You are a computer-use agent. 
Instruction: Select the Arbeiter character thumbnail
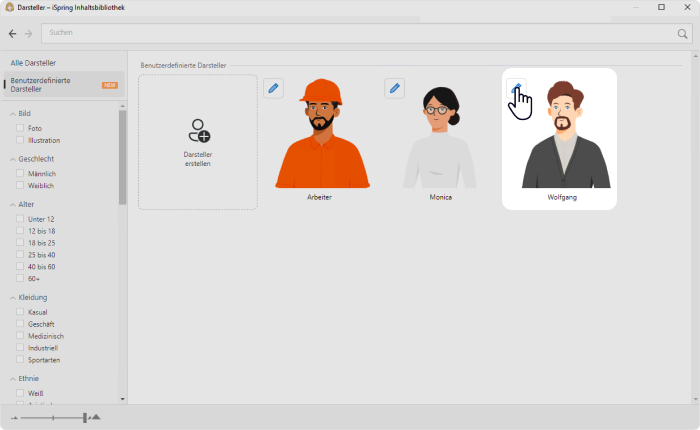tap(322, 133)
